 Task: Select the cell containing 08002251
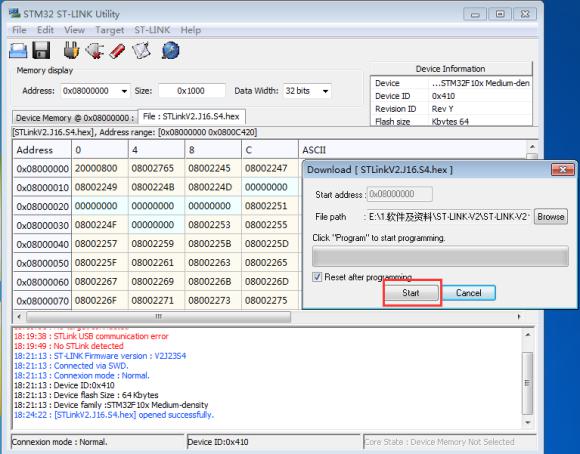270,206
